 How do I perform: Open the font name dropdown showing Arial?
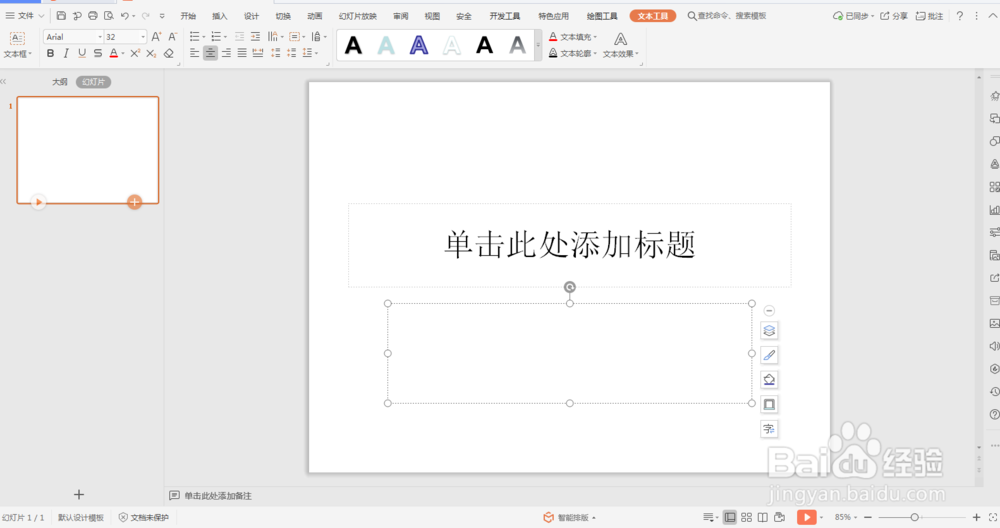99,37
